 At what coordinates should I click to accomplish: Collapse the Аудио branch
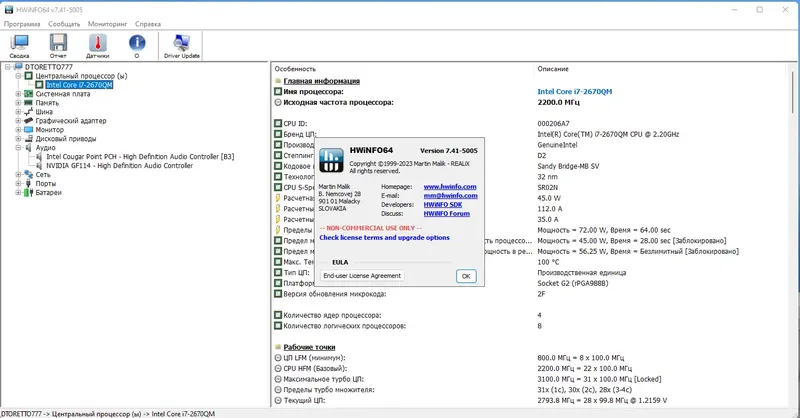pyautogui.click(x=18, y=147)
